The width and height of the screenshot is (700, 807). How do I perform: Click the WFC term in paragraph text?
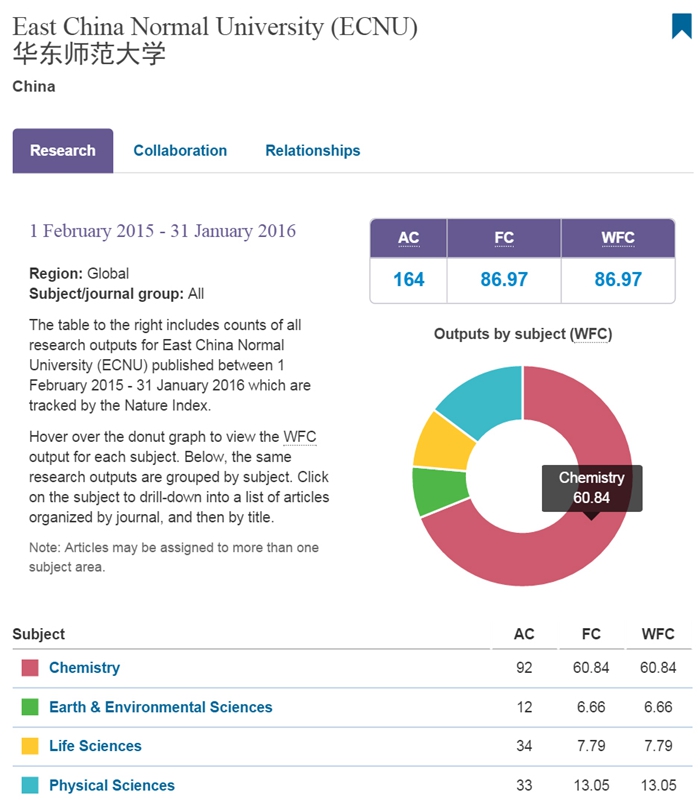coord(299,437)
